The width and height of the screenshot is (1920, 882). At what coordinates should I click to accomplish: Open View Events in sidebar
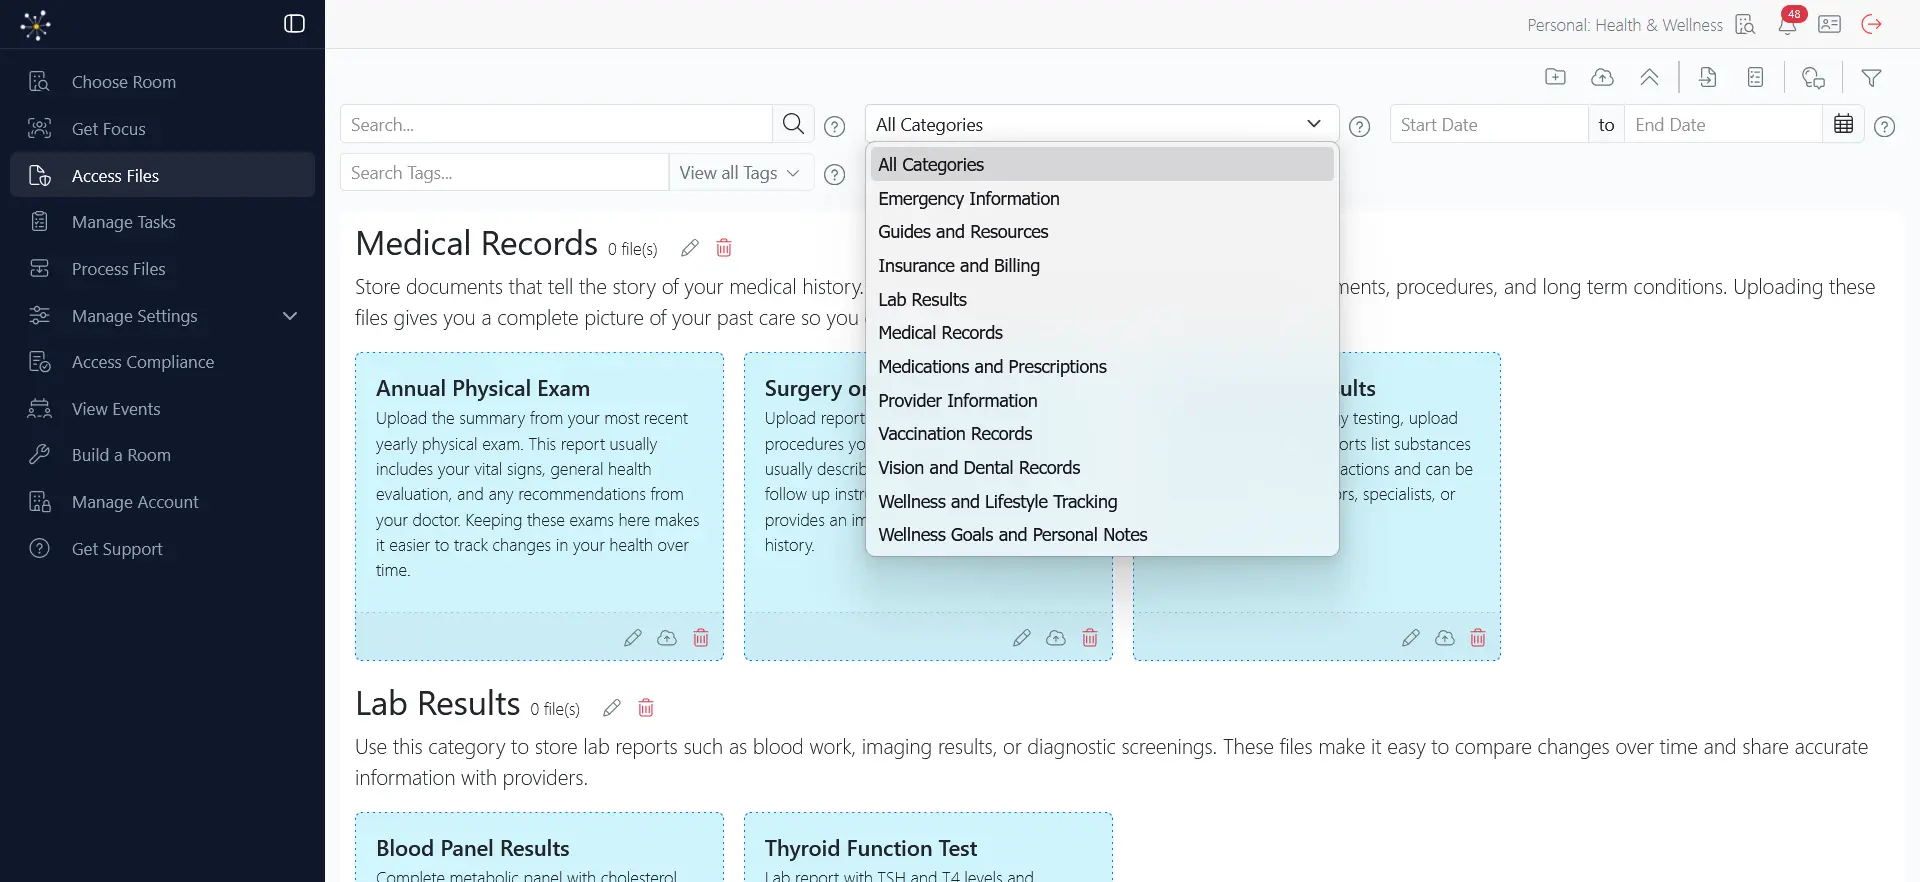pos(162,409)
